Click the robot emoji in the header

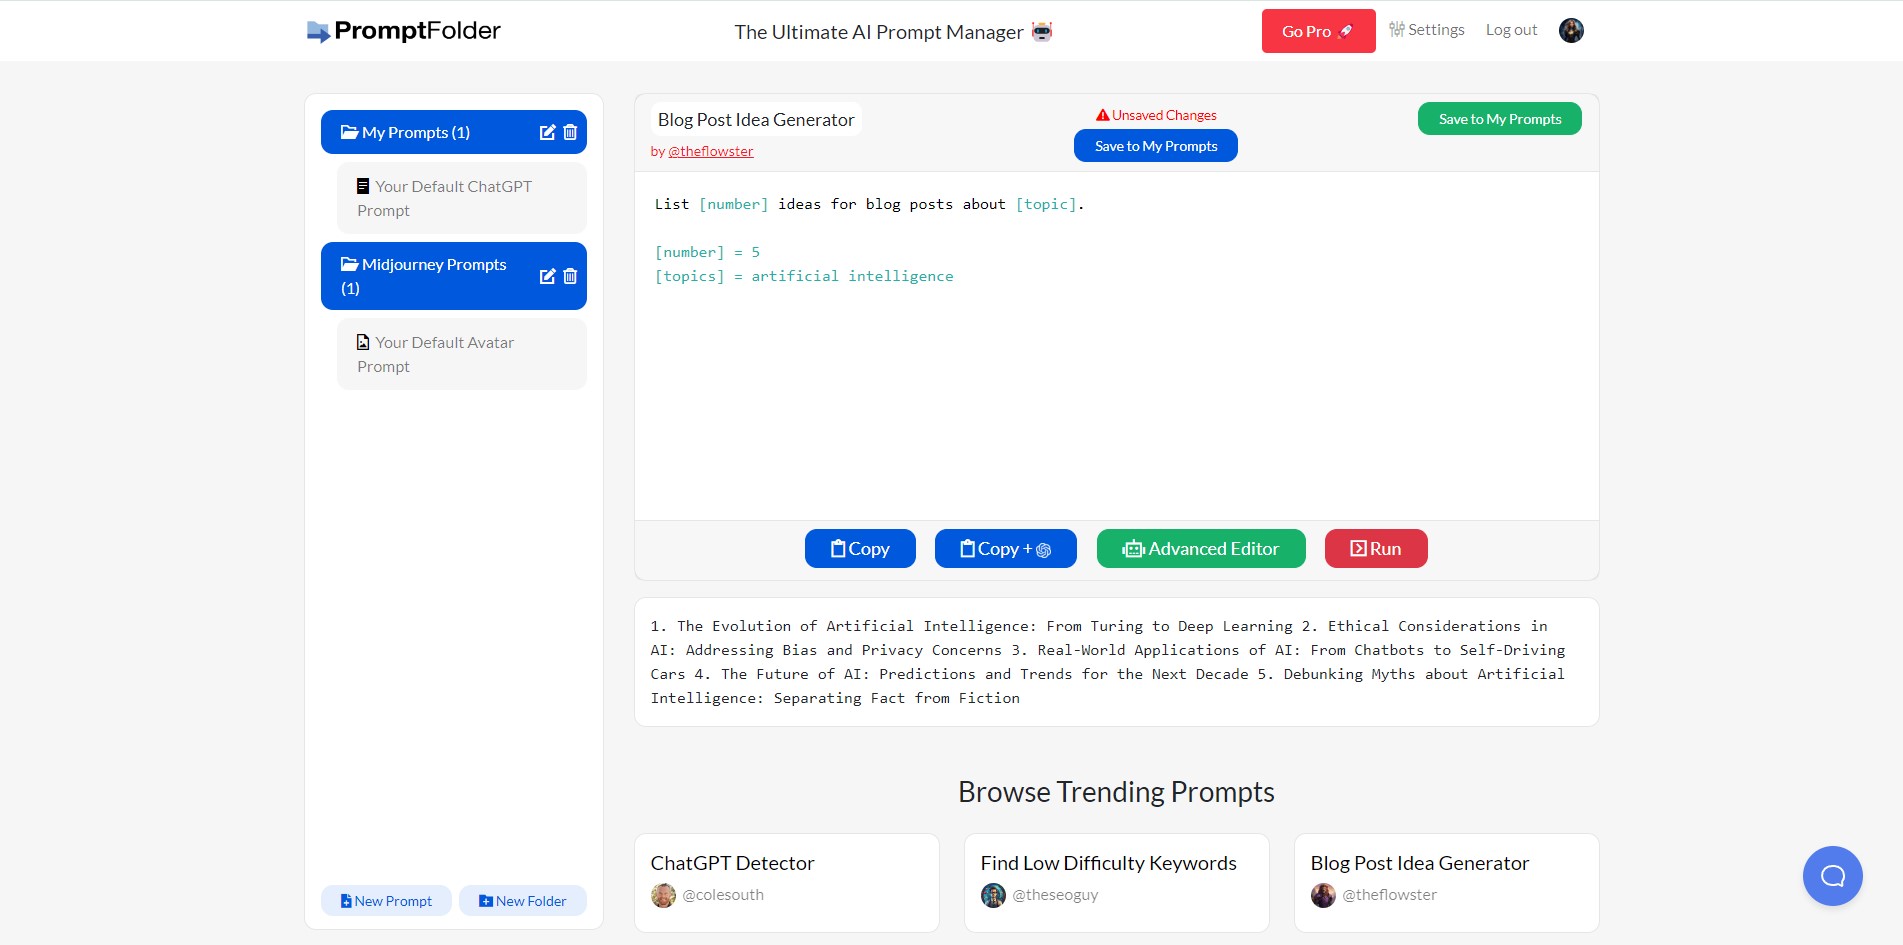coord(1042,31)
